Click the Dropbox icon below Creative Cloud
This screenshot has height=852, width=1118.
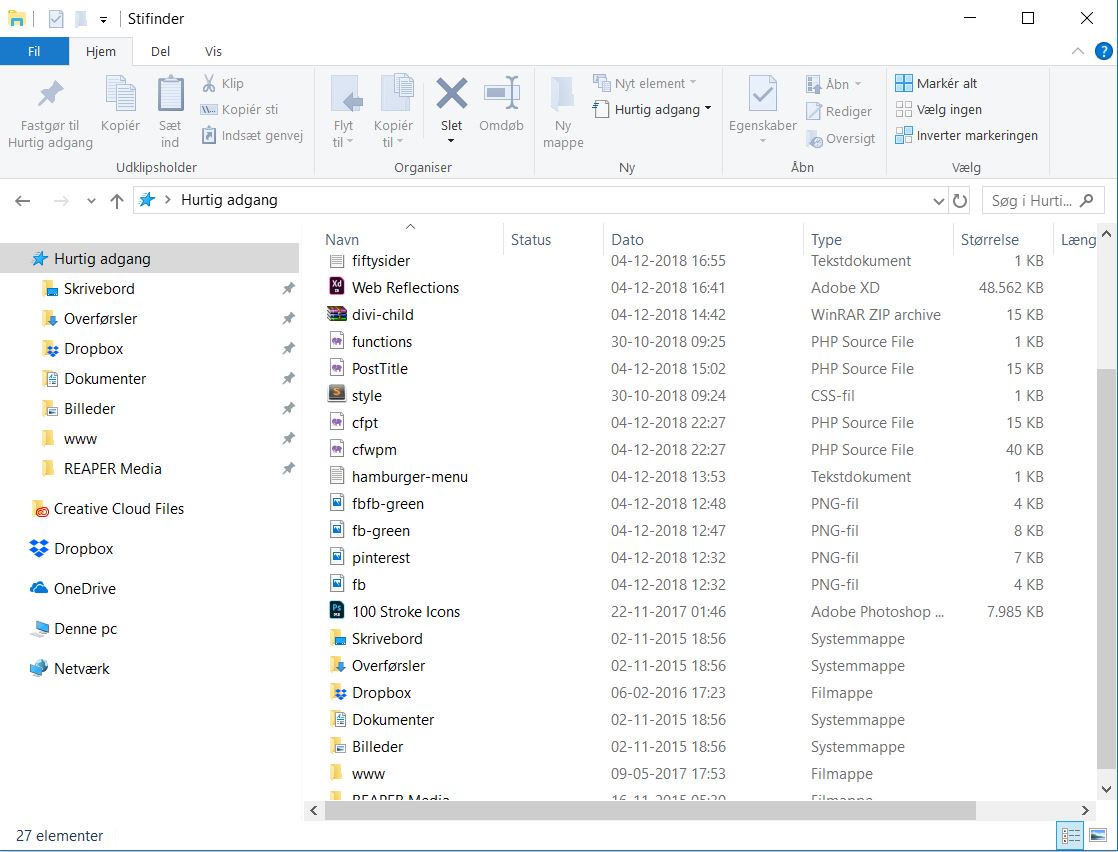(x=39, y=548)
